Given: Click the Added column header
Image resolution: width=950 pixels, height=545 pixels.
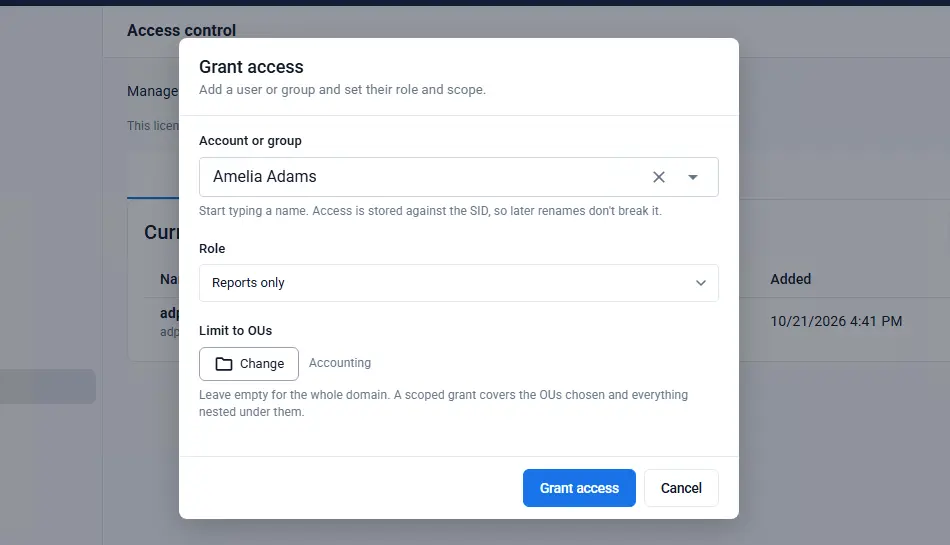Looking at the screenshot, I should click(x=791, y=279).
